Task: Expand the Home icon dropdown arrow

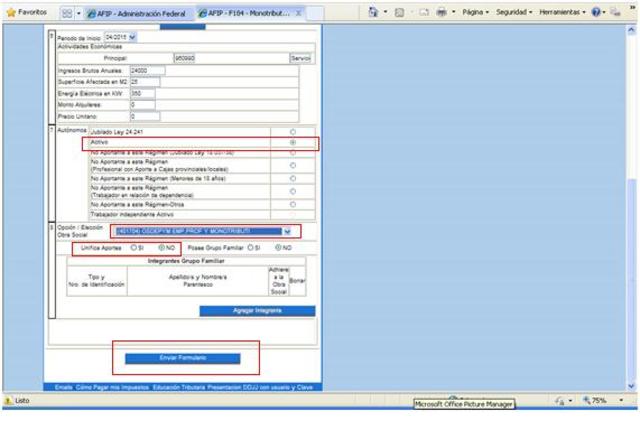Action: tap(385, 12)
